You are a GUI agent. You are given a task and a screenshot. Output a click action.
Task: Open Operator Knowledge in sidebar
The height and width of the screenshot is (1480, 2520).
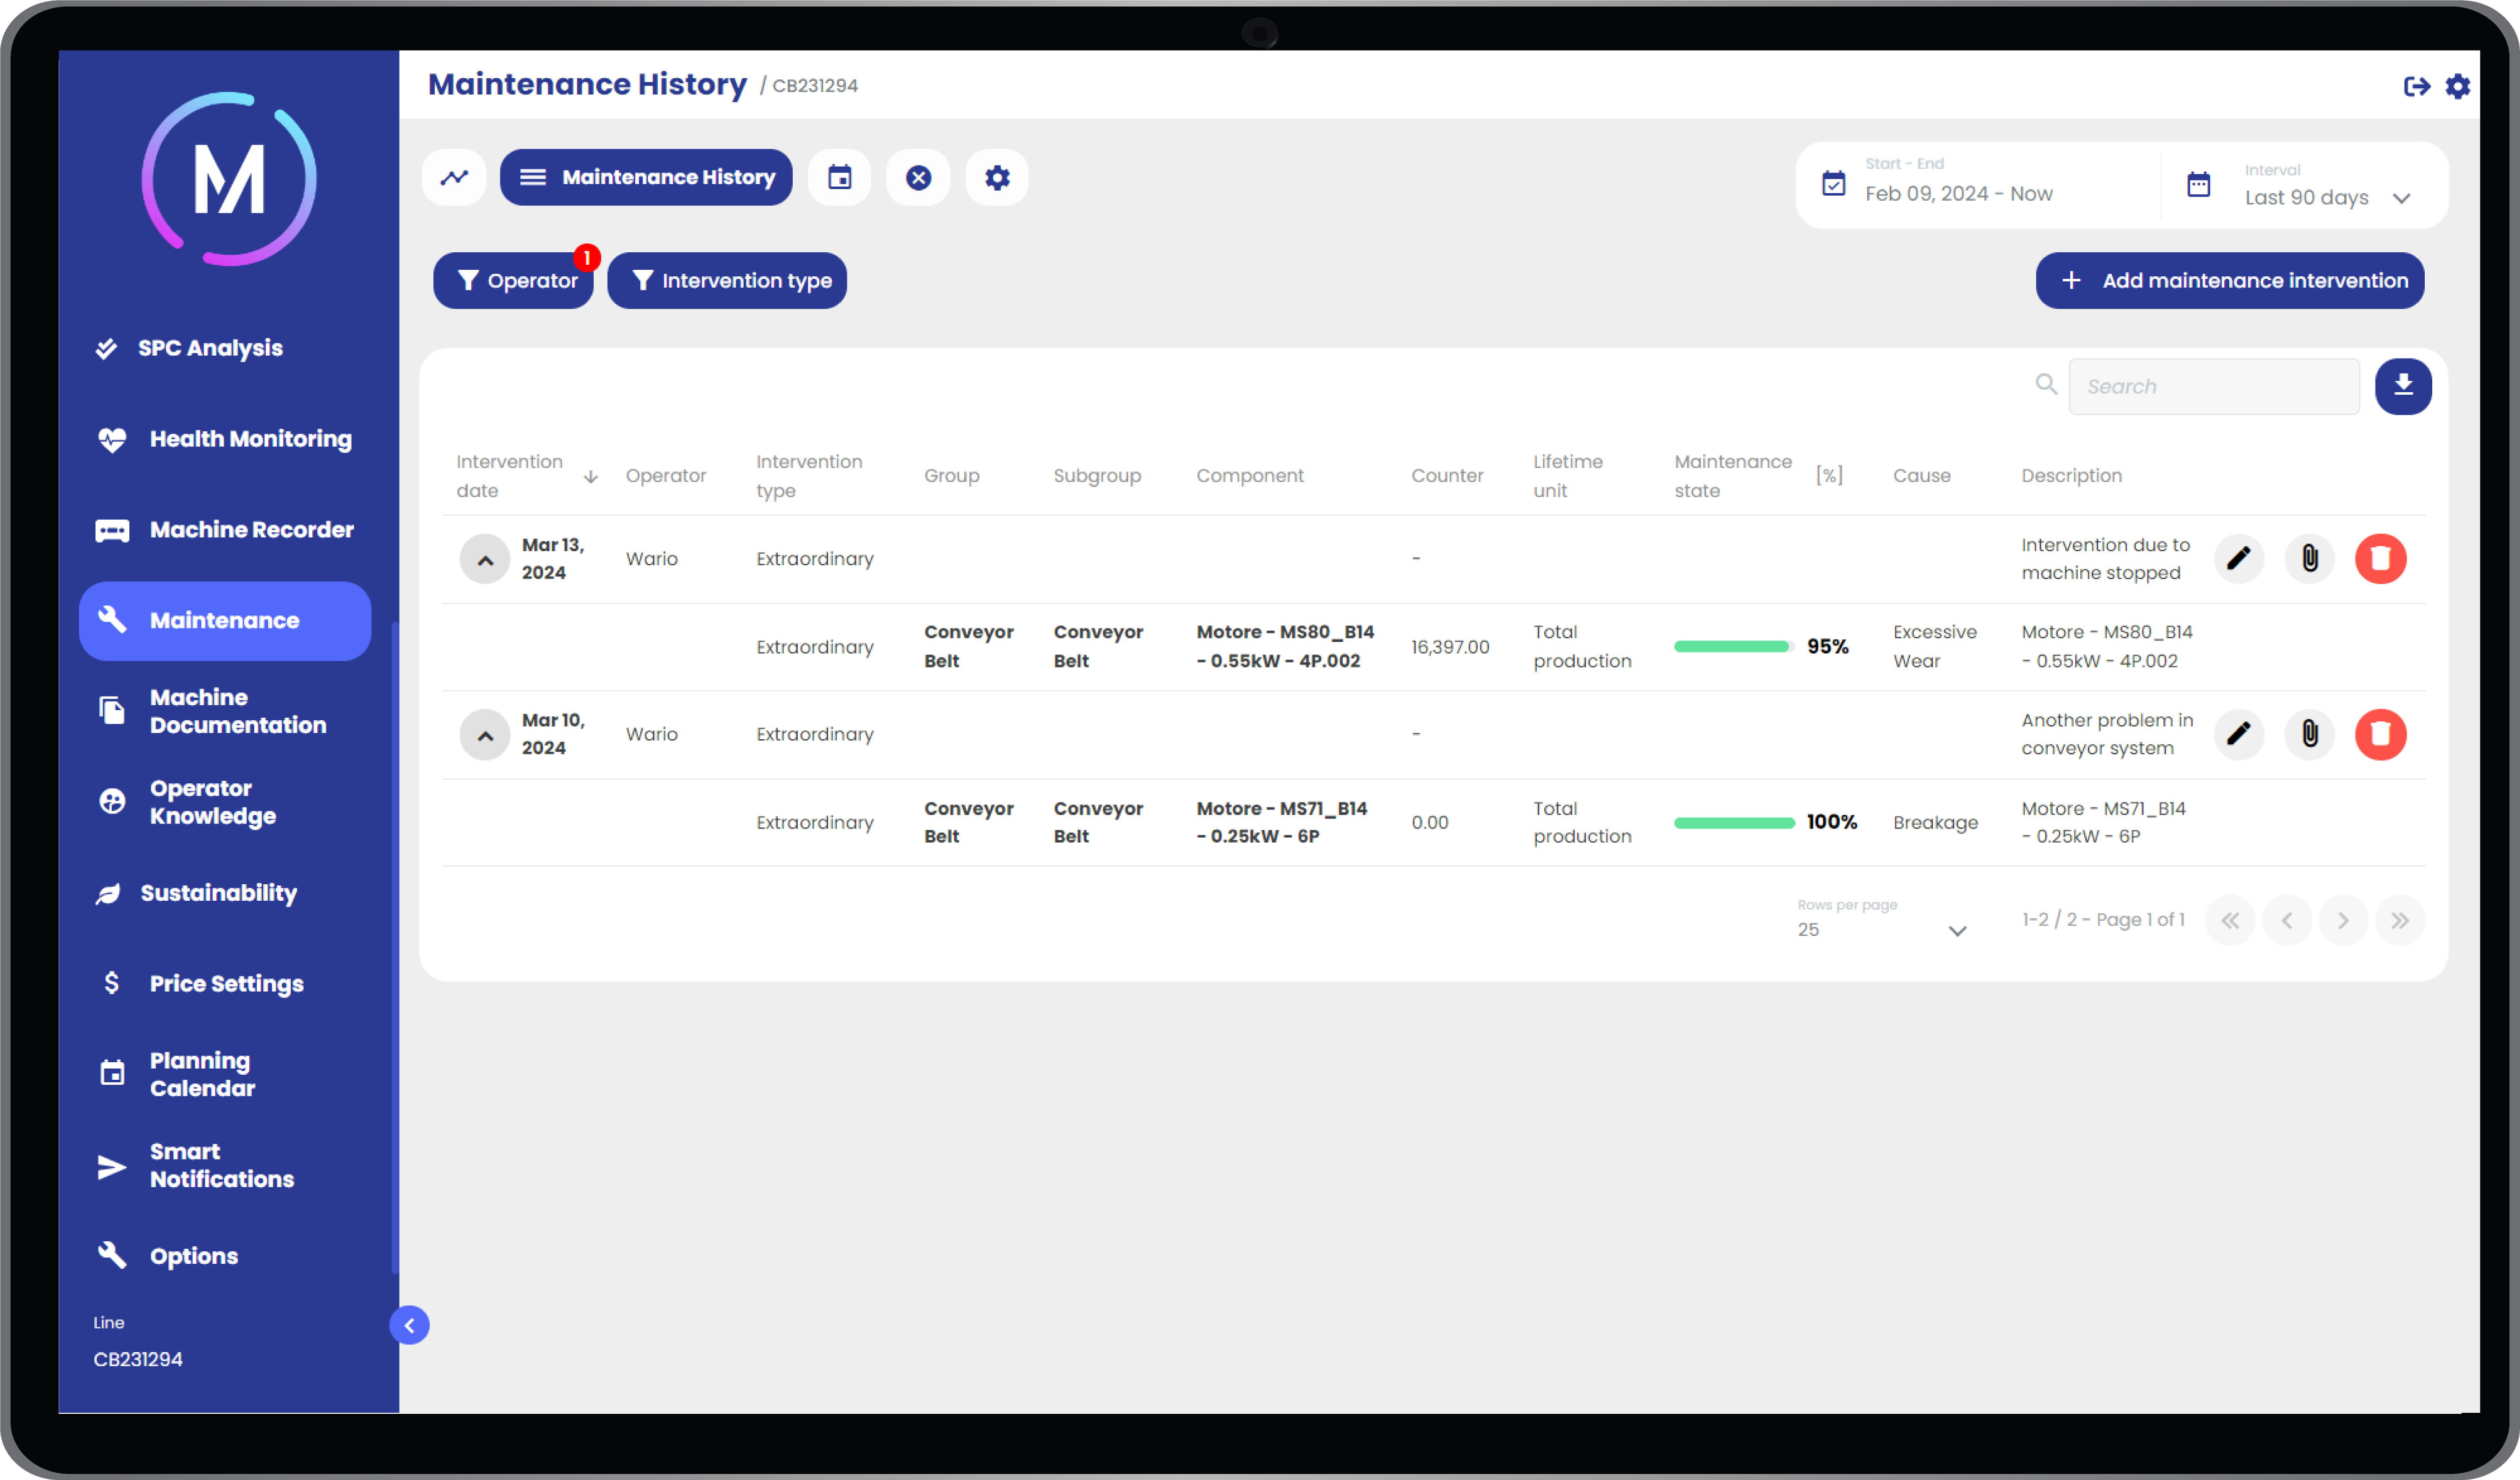(x=225, y=802)
